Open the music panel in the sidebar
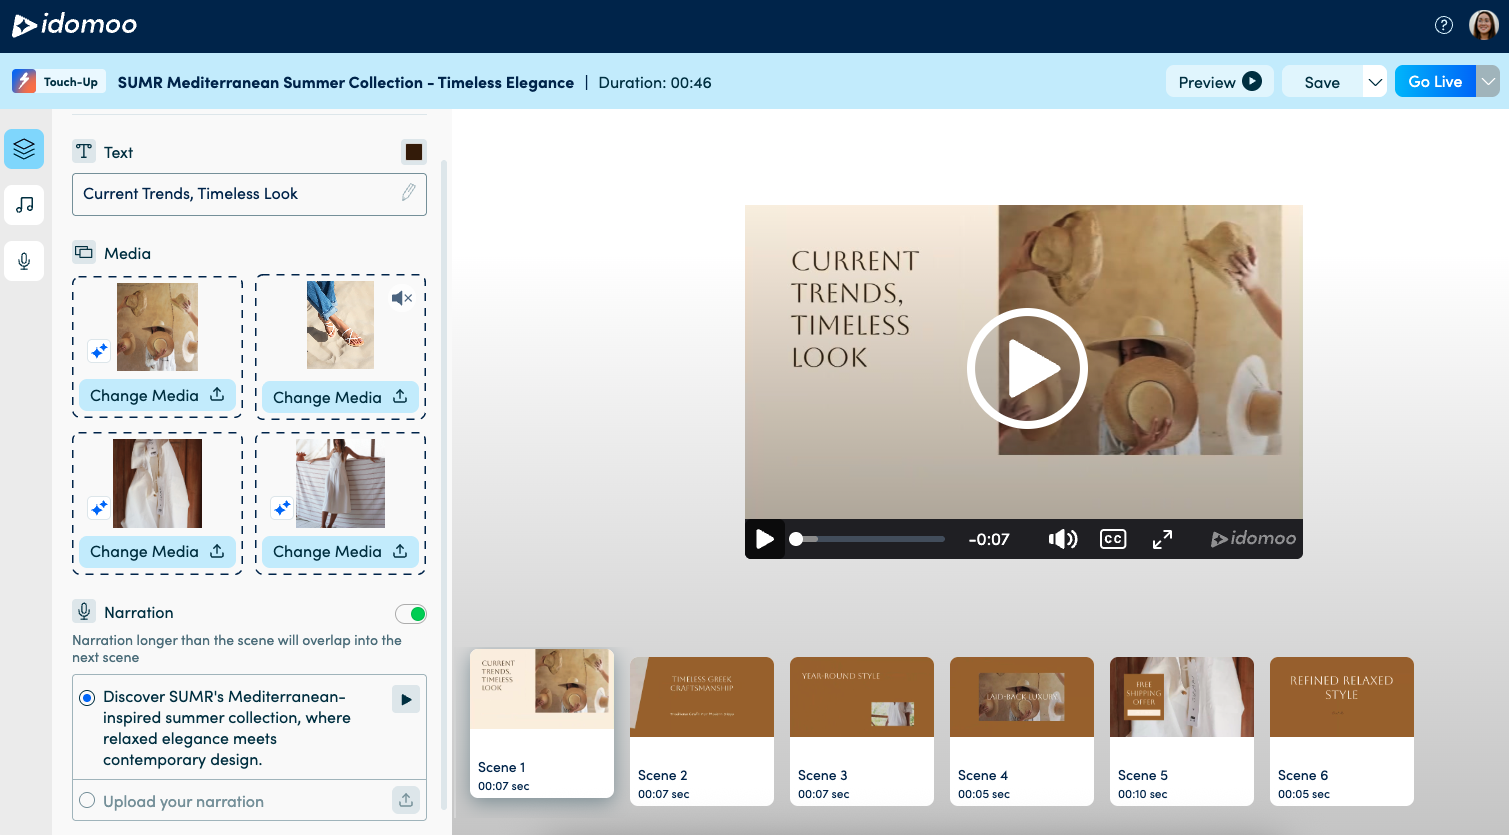The width and height of the screenshot is (1509, 835). [x=24, y=205]
